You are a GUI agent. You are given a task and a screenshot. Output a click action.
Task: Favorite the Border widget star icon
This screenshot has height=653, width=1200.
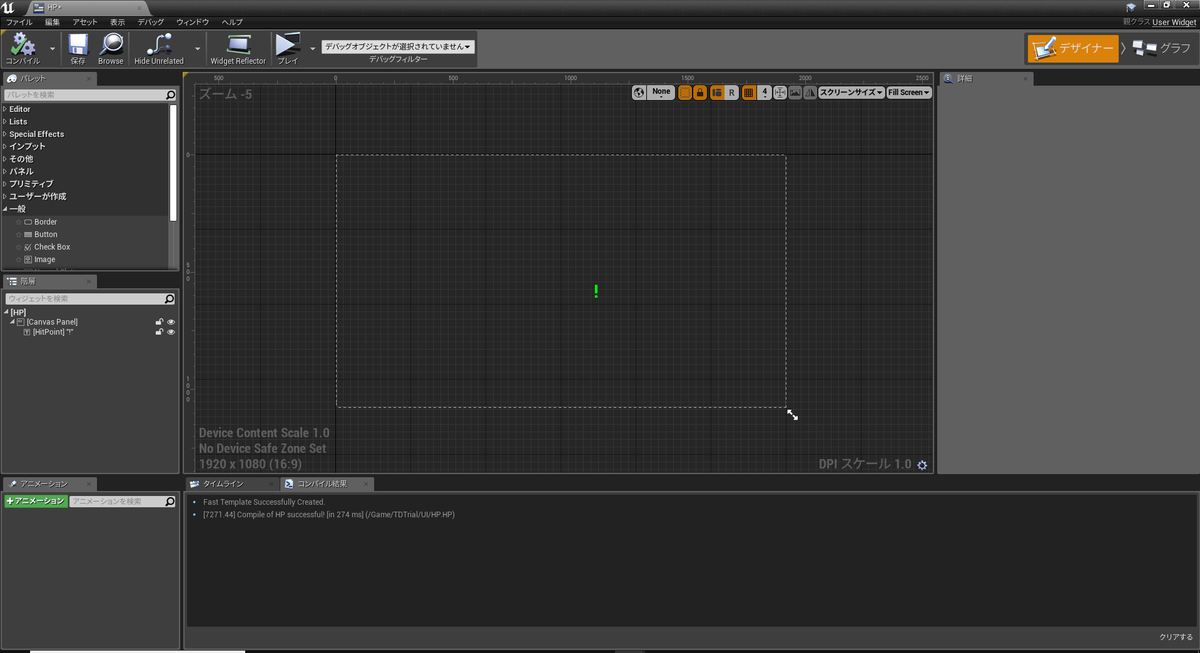point(18,222)
